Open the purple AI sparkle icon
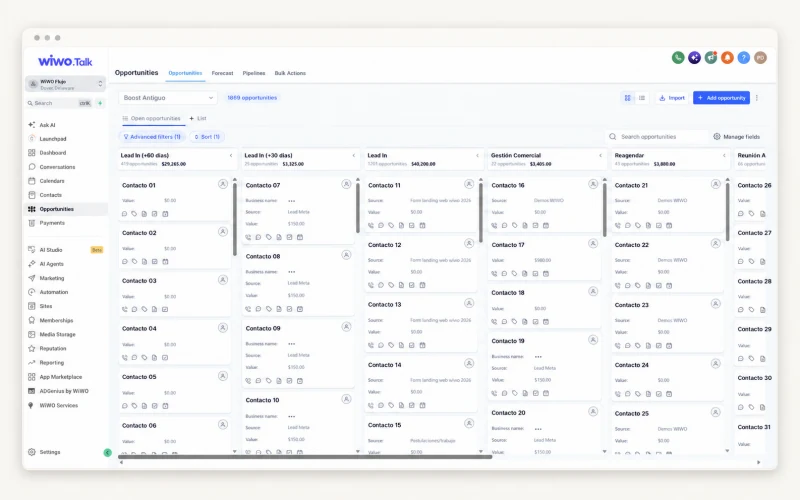 (x=694, y=58)
